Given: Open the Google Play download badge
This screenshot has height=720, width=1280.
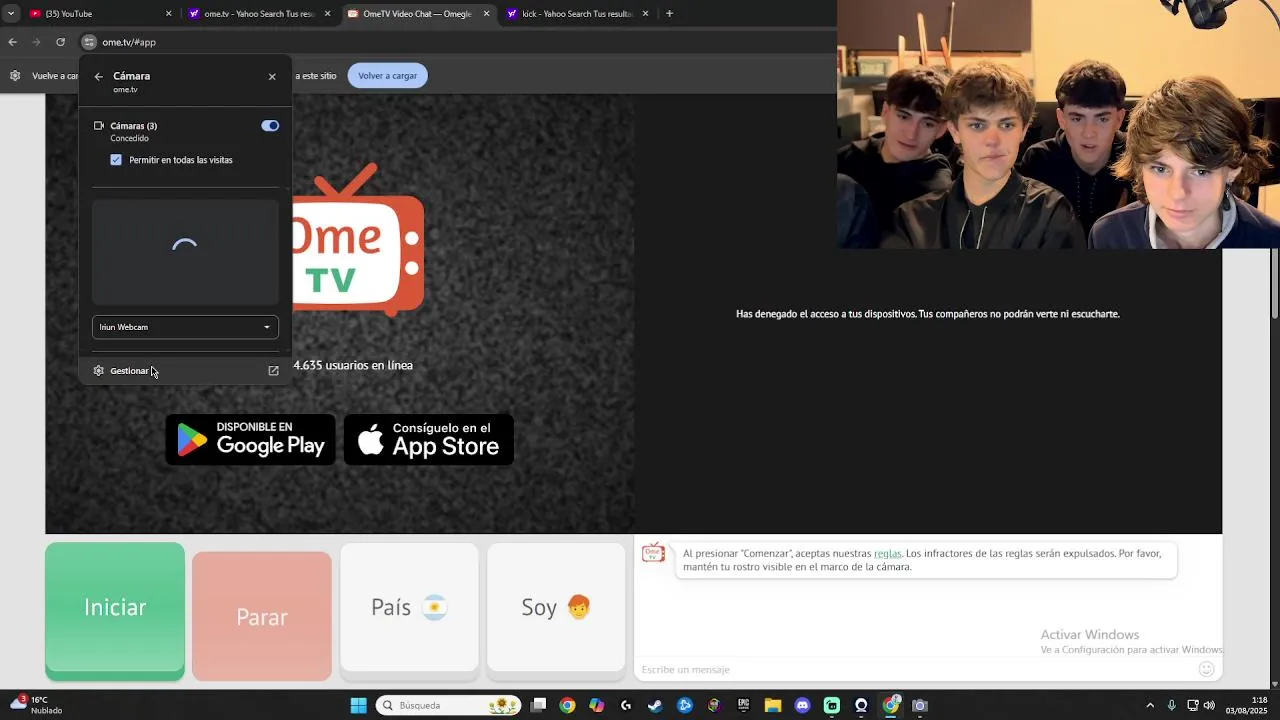Looking at the screenshot, I should point(250,440).
